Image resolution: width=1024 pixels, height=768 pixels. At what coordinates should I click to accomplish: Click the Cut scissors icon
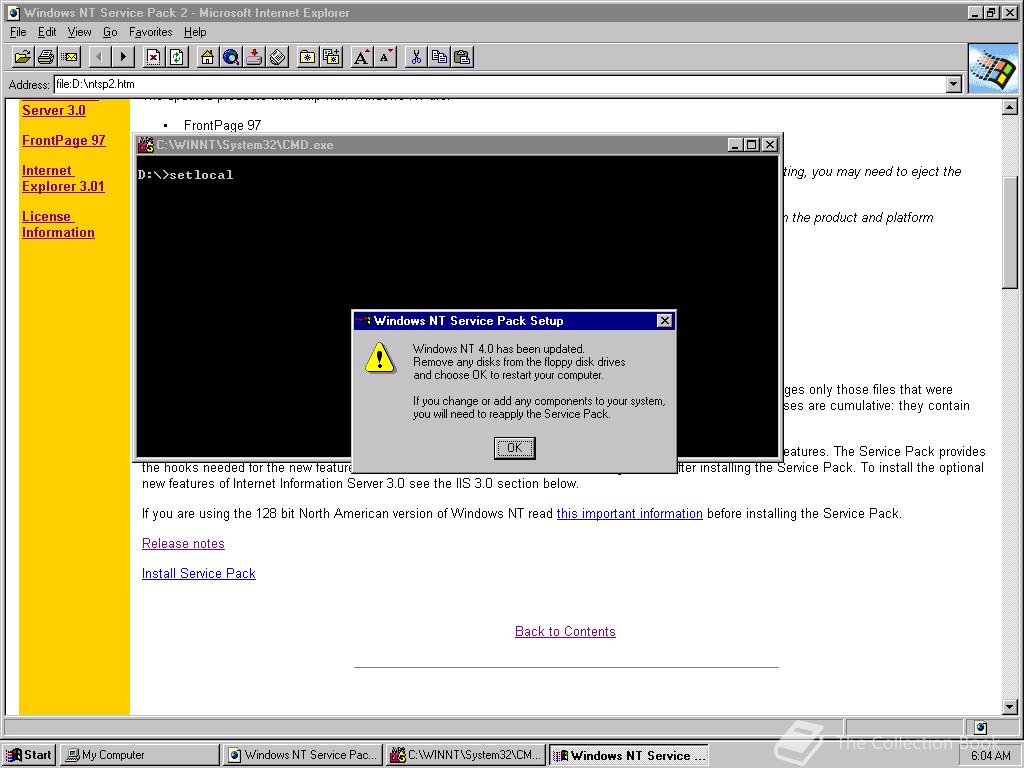click(x=415, y=57)
